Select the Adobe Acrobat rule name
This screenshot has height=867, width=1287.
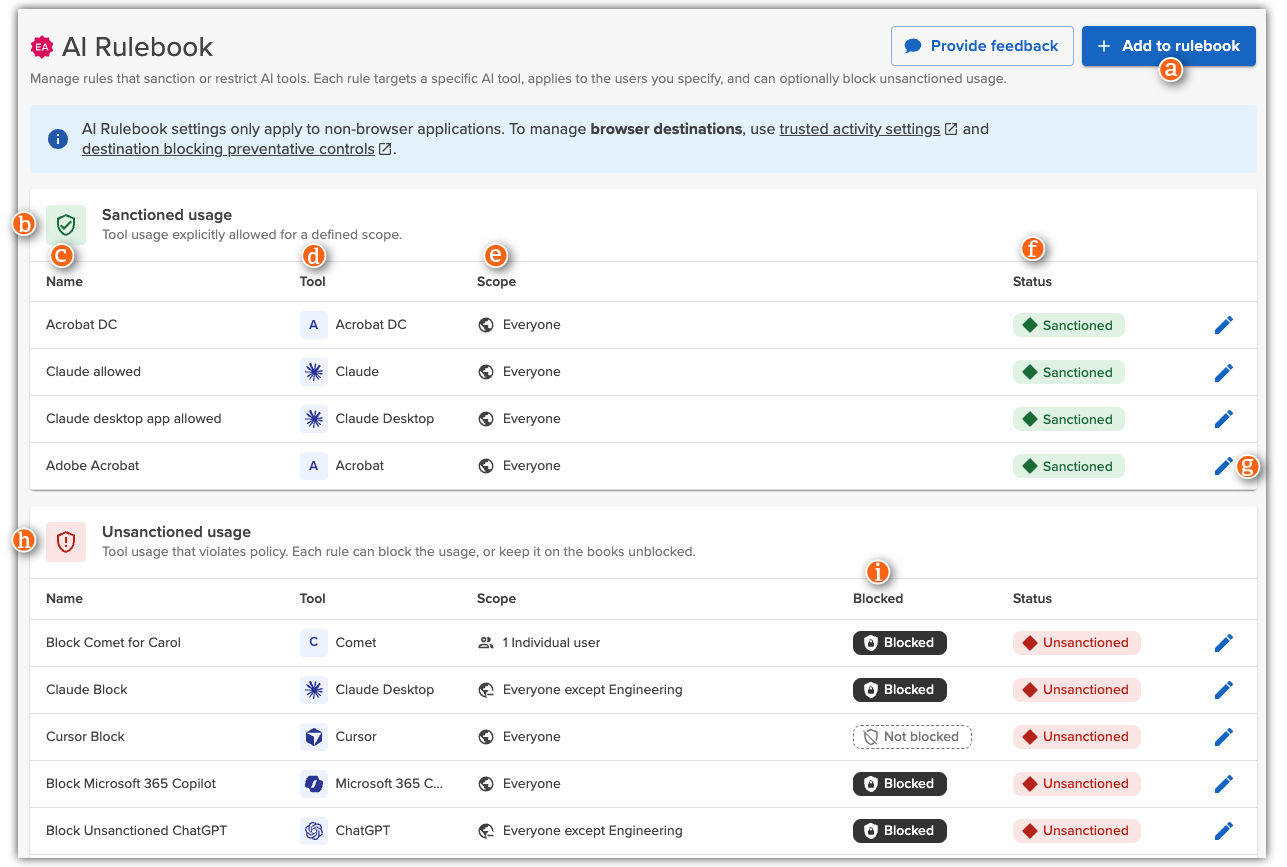click(93, 466)
